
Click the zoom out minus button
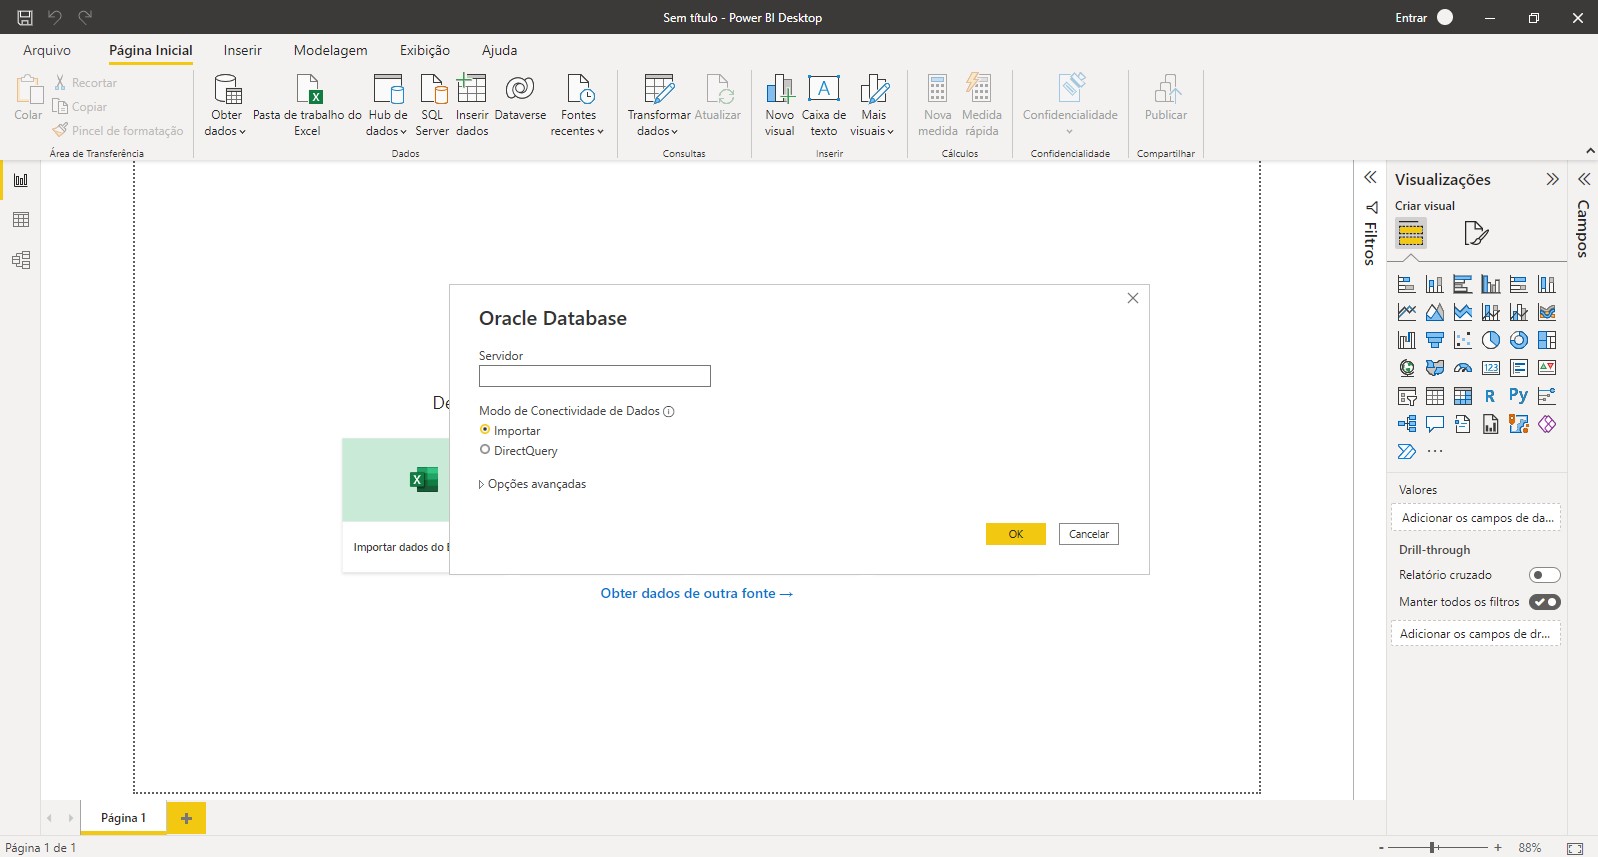coord(1381,847)
